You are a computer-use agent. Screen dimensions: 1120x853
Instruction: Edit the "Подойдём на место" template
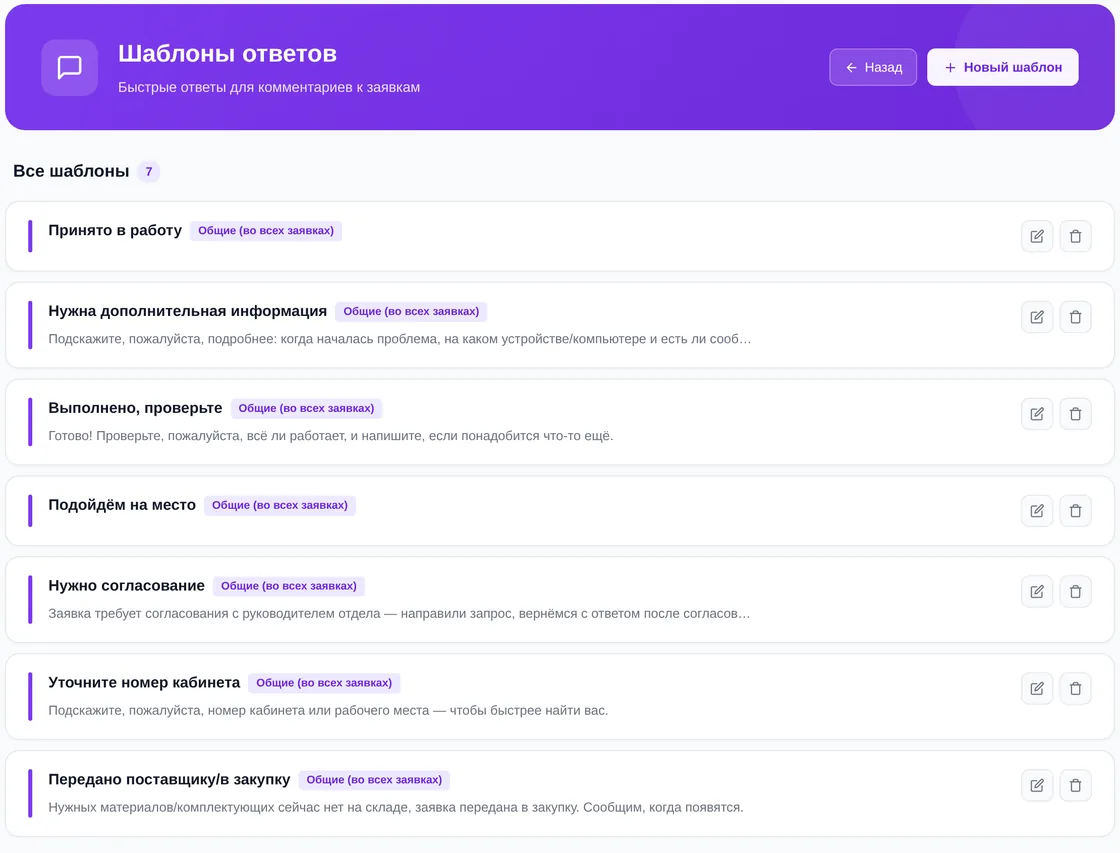coord(1036,511)
